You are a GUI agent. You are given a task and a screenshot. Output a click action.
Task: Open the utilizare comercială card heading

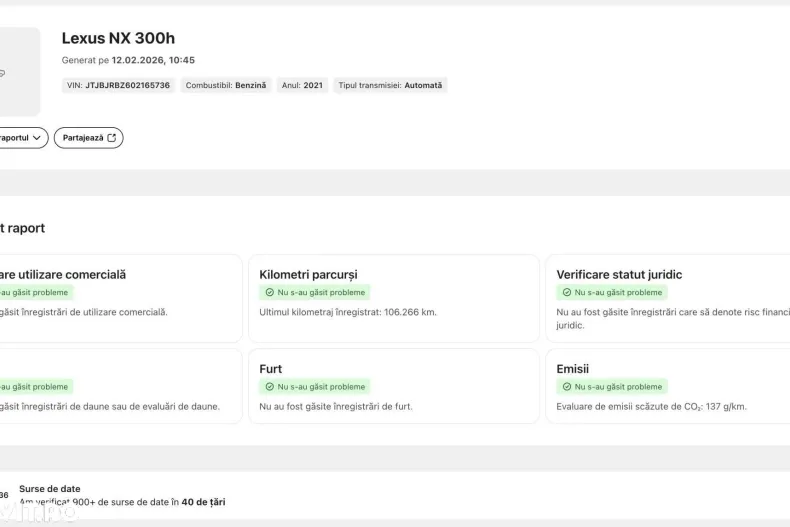pyautogui.click(x=62, y=274)
